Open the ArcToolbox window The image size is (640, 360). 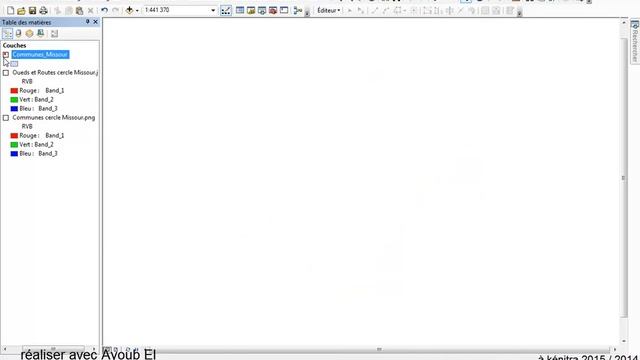273,10
